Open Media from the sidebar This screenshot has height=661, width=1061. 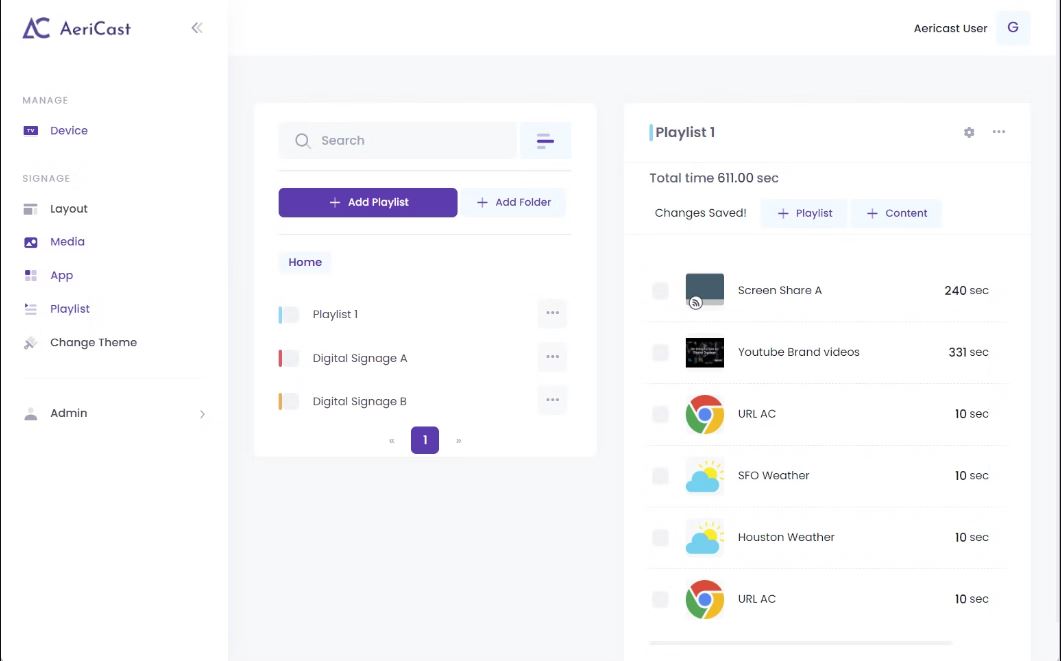click(67, 242)
